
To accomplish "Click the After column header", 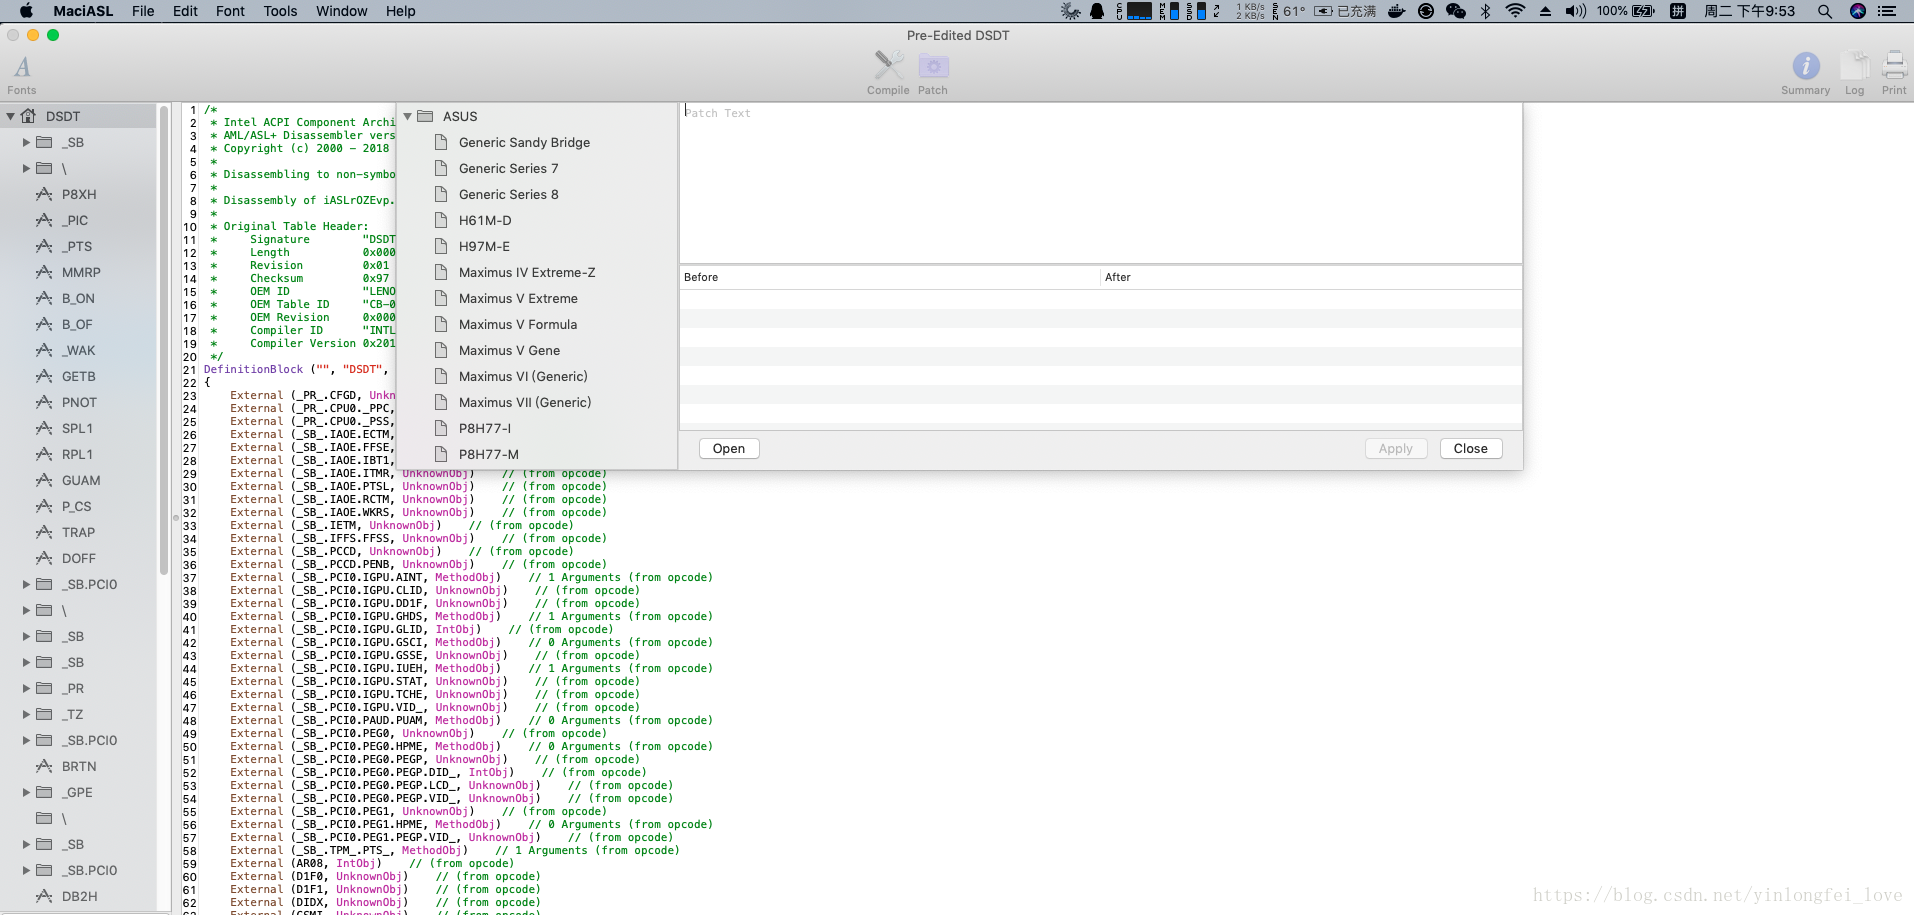I will (1311, 277).
